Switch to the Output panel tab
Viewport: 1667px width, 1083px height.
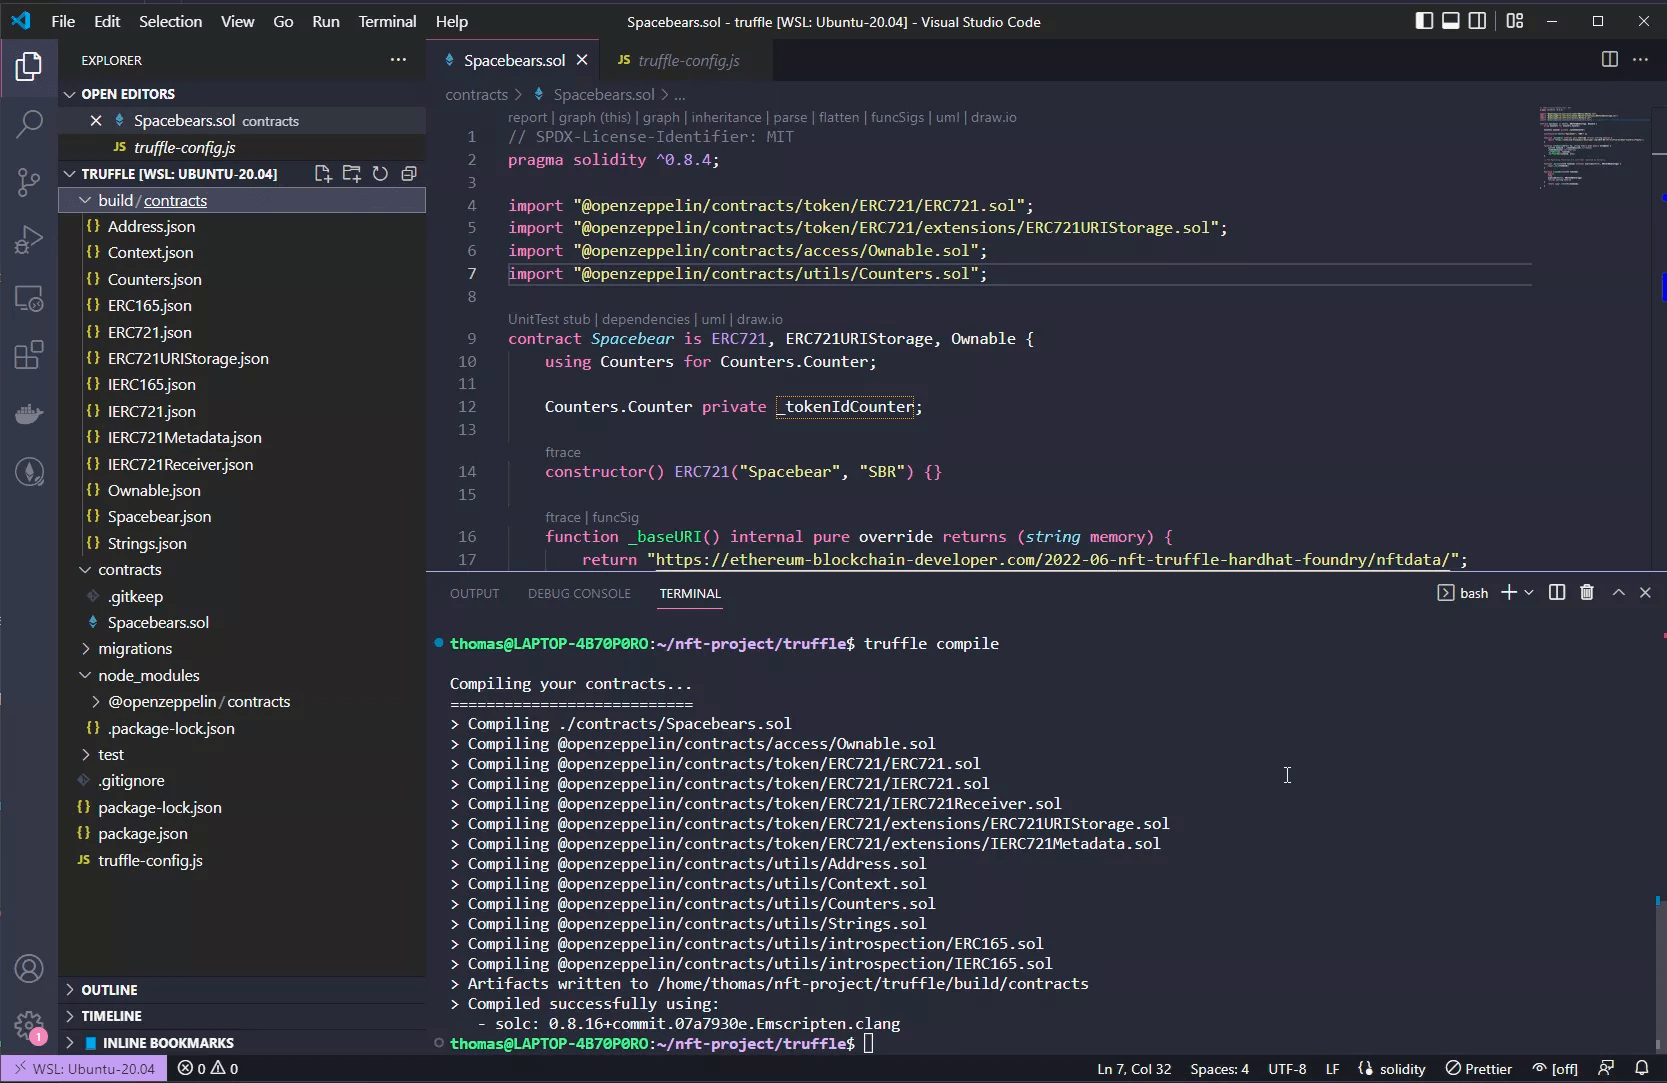pos(474,593)
